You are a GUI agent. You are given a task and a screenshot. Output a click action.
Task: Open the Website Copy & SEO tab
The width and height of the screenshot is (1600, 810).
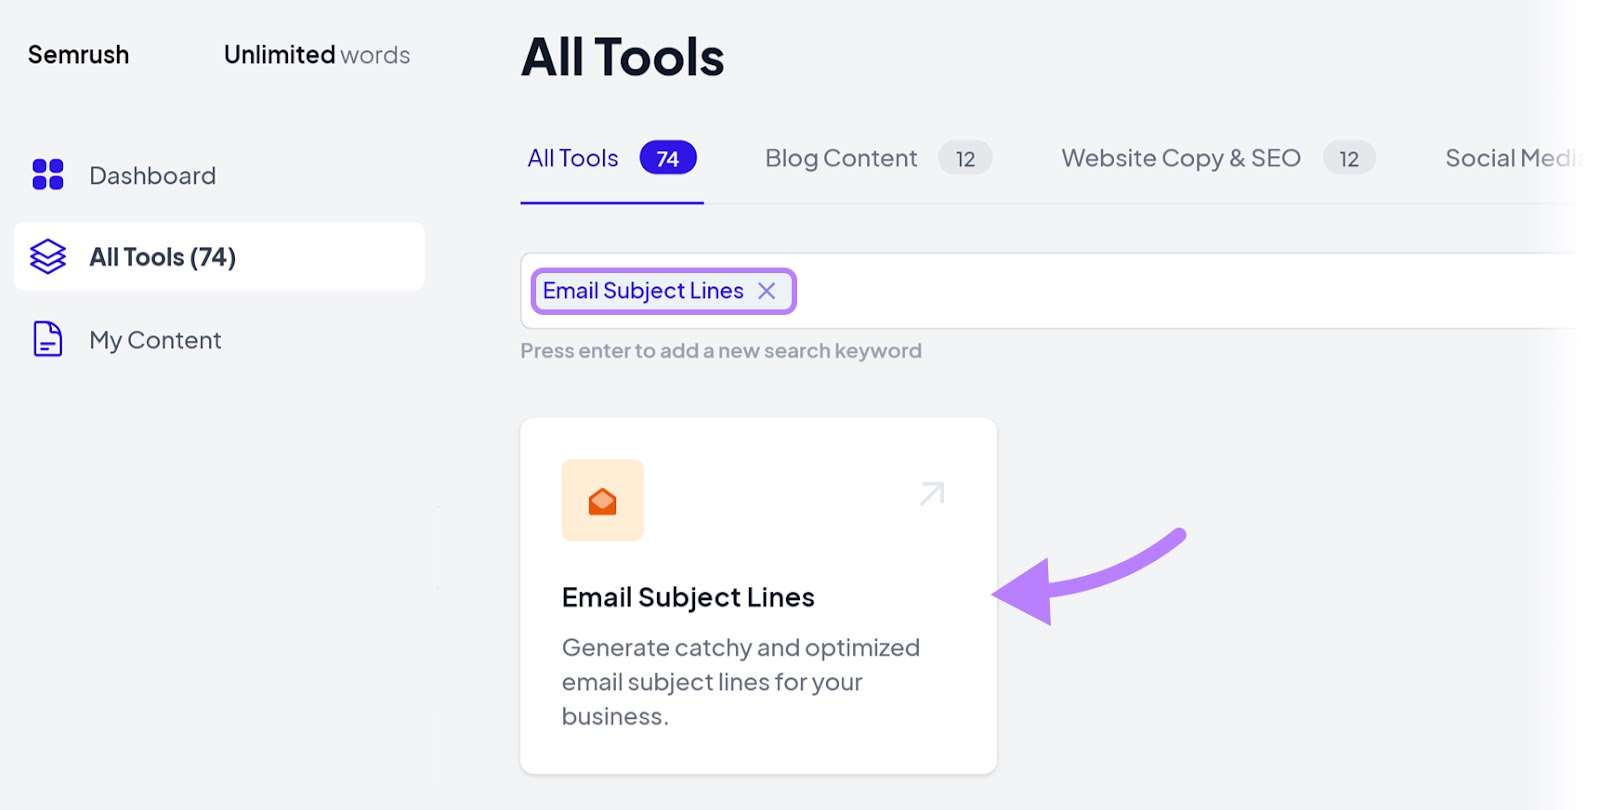tap(1180, 157)
